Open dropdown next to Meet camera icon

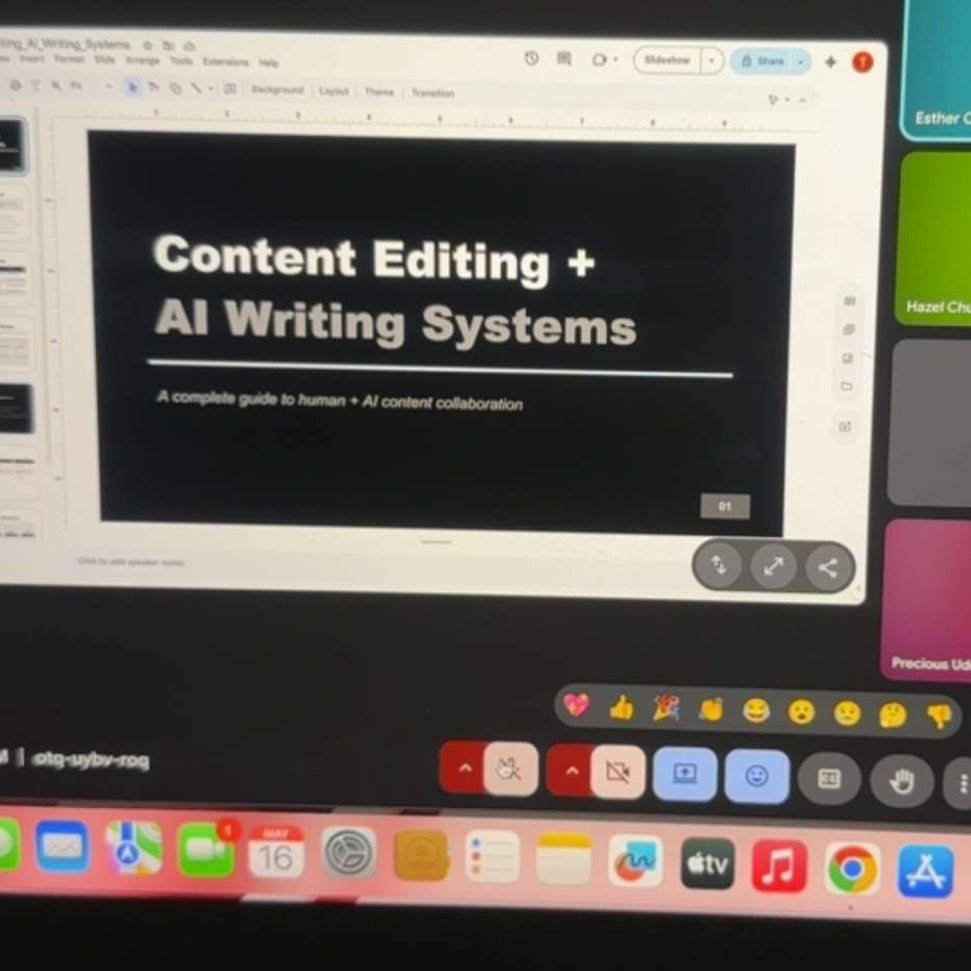pos(616,60)
